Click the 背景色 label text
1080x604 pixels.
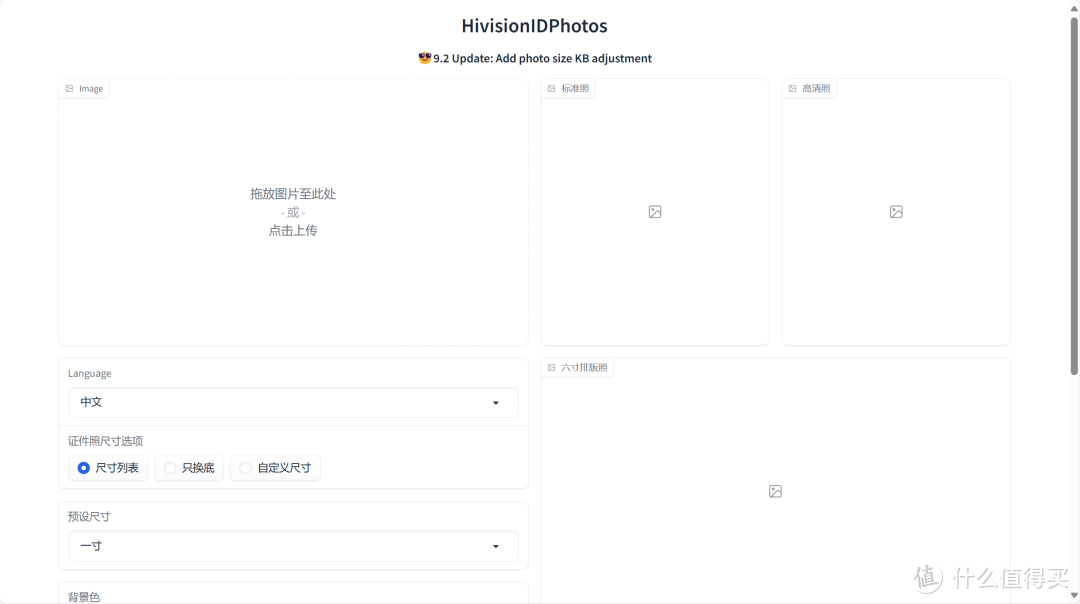click(x=84, y=597)
